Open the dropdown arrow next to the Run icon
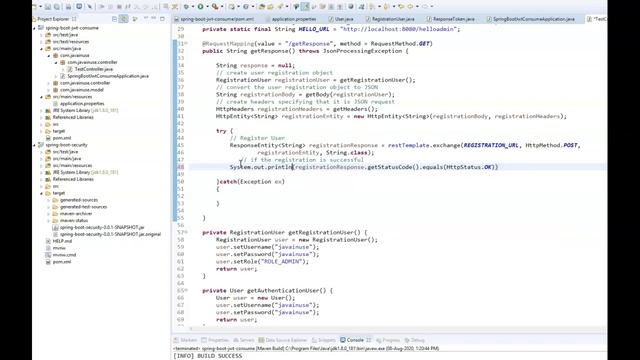 tap(207, 7)
